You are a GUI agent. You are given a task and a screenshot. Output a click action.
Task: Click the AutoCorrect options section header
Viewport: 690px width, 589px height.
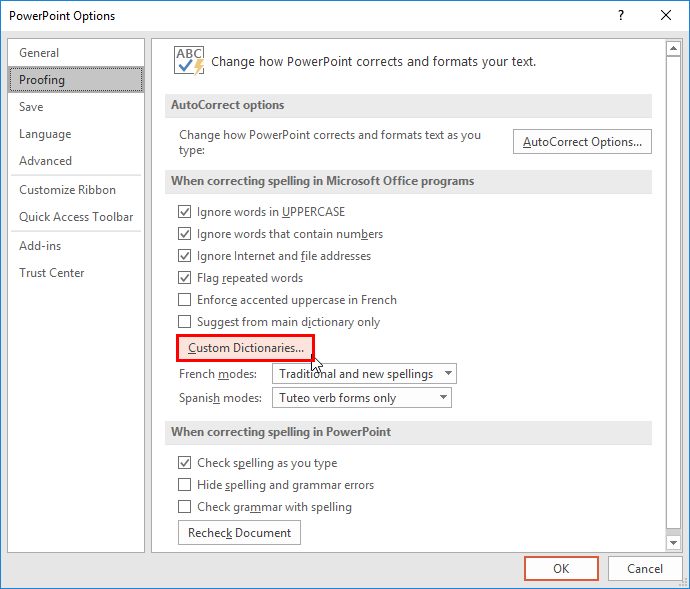click(x=408, y=105)
